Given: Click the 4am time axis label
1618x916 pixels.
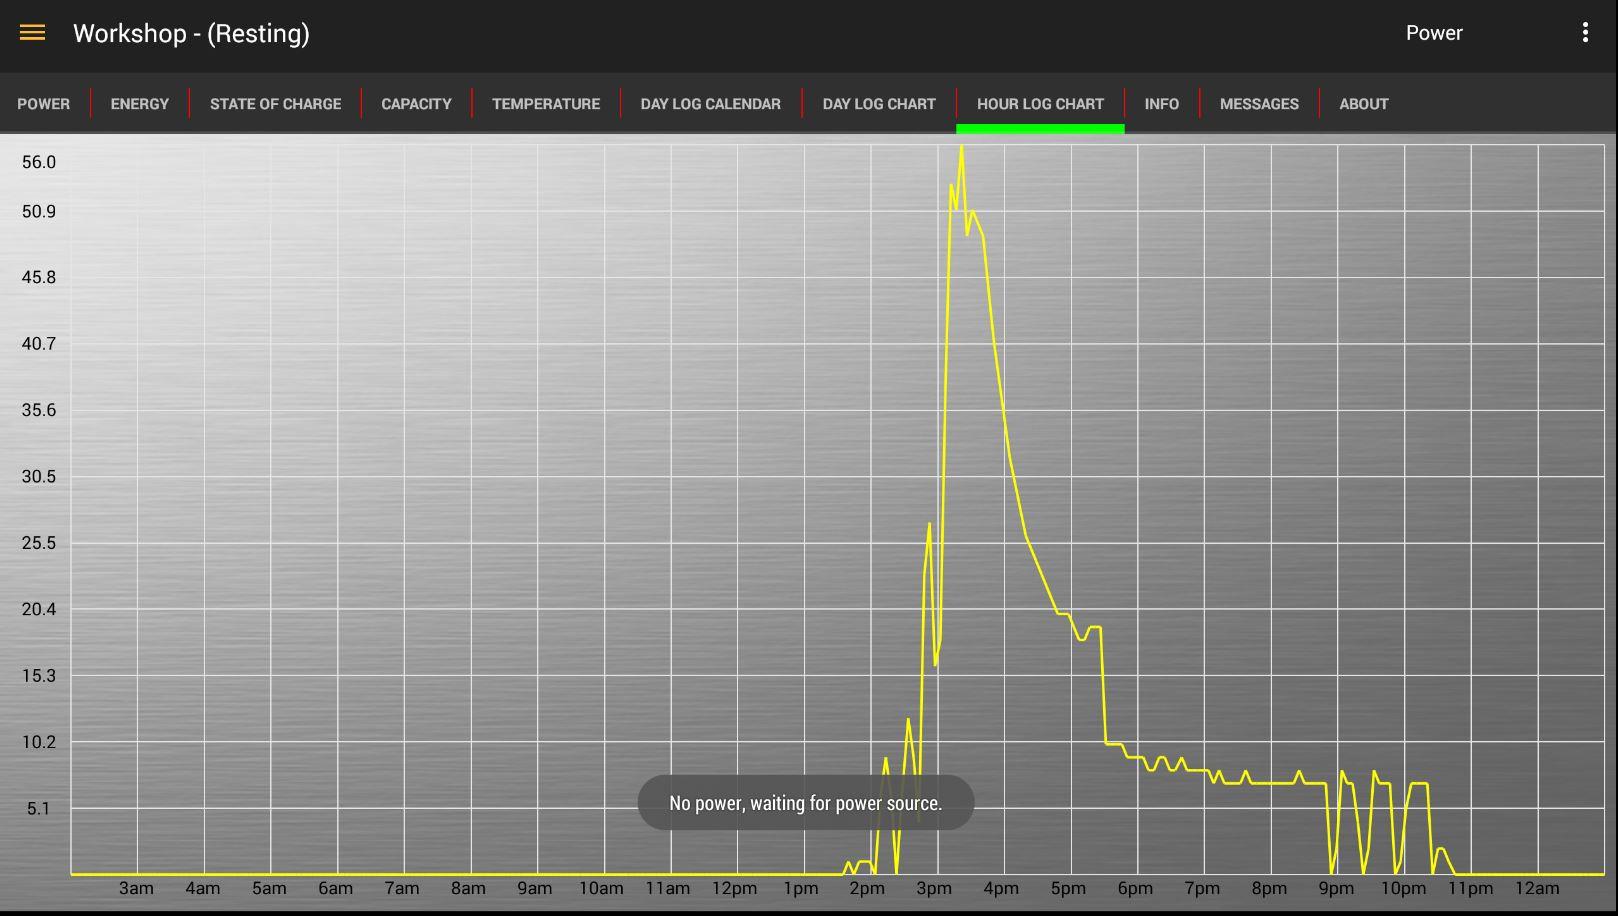Looking at the screenshot, I should 203,888.
